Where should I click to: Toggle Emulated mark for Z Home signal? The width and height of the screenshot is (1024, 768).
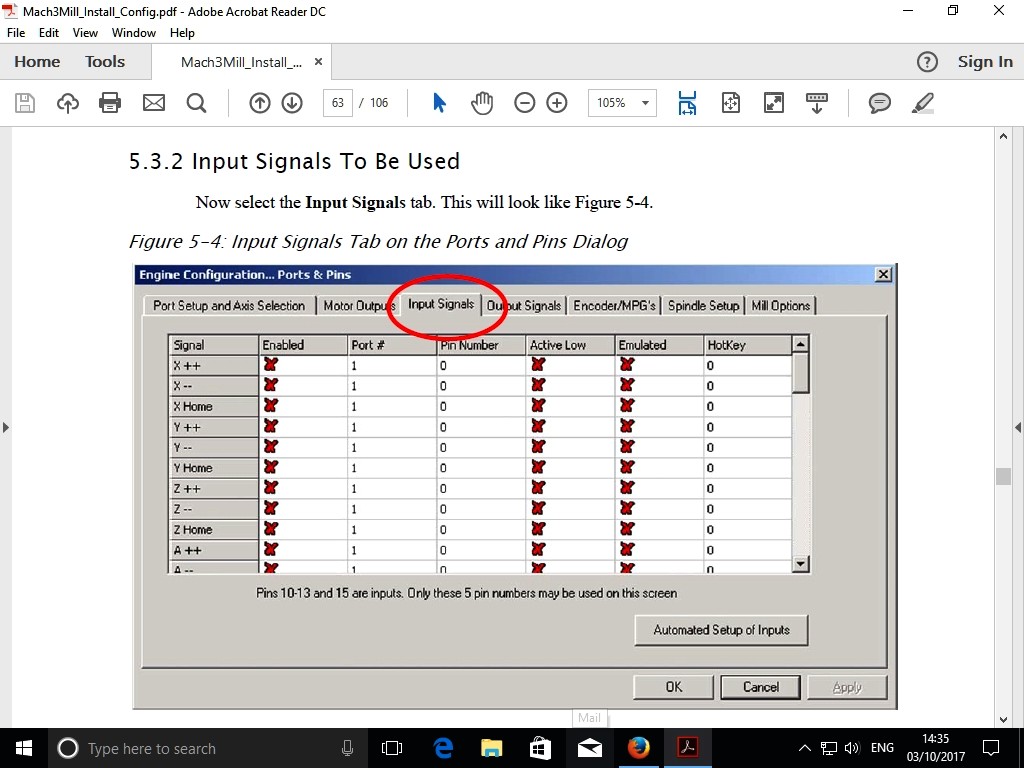[627, 529]
